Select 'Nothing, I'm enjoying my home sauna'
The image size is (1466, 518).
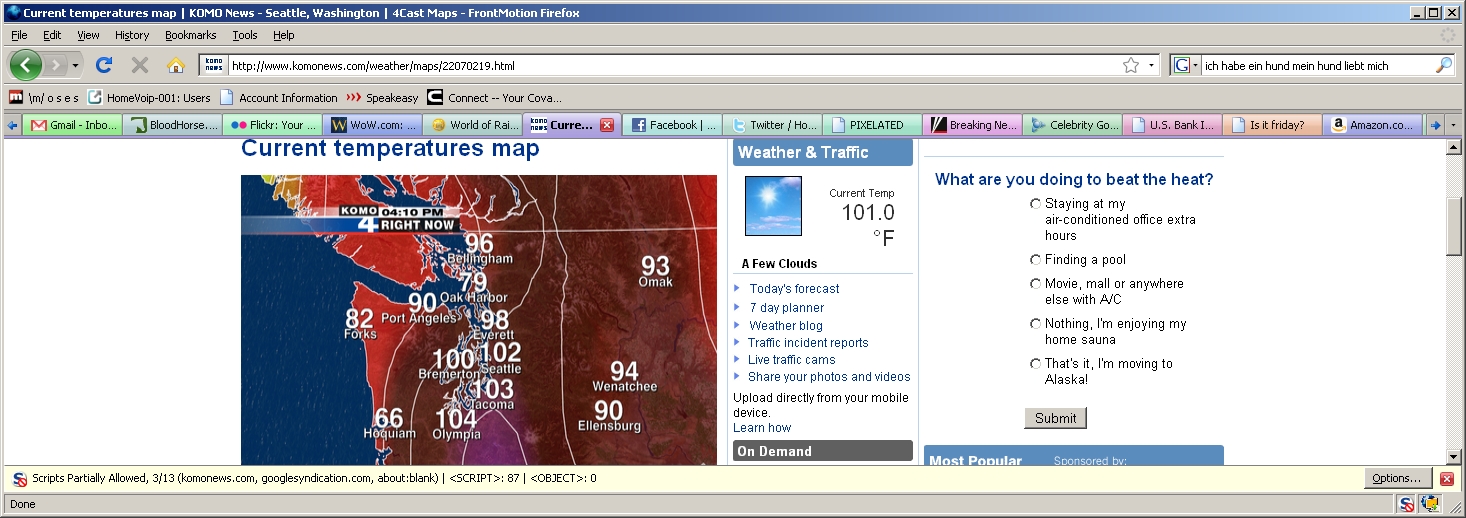pyautogui.click(x=1035, y=323)
